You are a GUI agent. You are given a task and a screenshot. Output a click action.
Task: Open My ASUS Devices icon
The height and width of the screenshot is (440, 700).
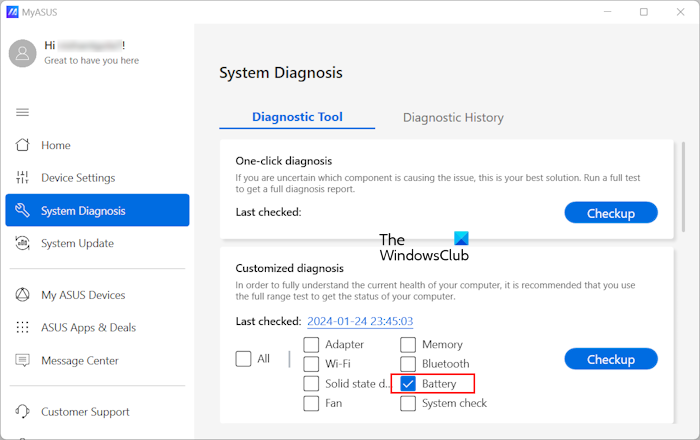pos(22,295)
